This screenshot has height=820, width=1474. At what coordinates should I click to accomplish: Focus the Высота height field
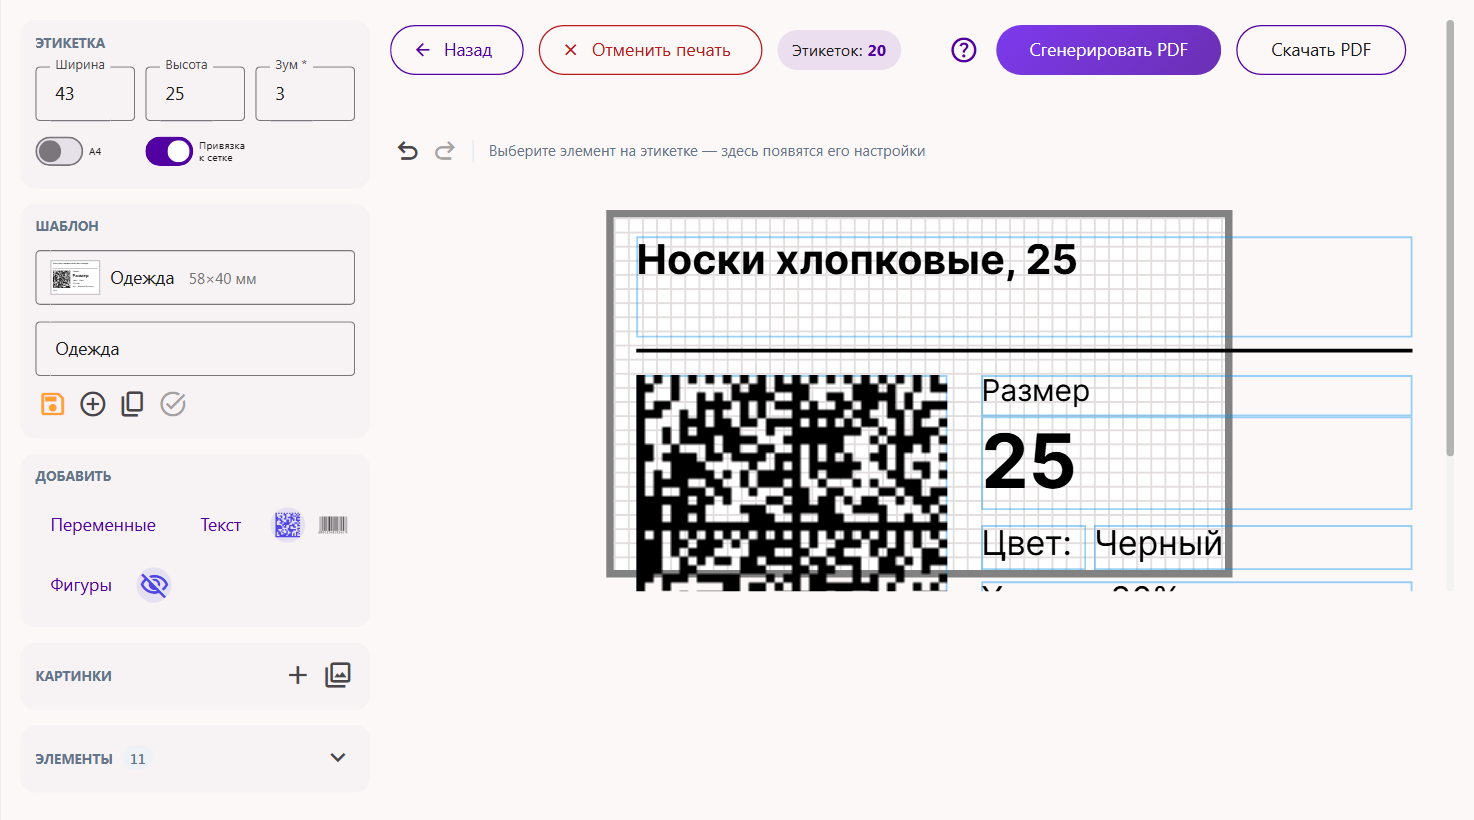[x=195, y=93]
